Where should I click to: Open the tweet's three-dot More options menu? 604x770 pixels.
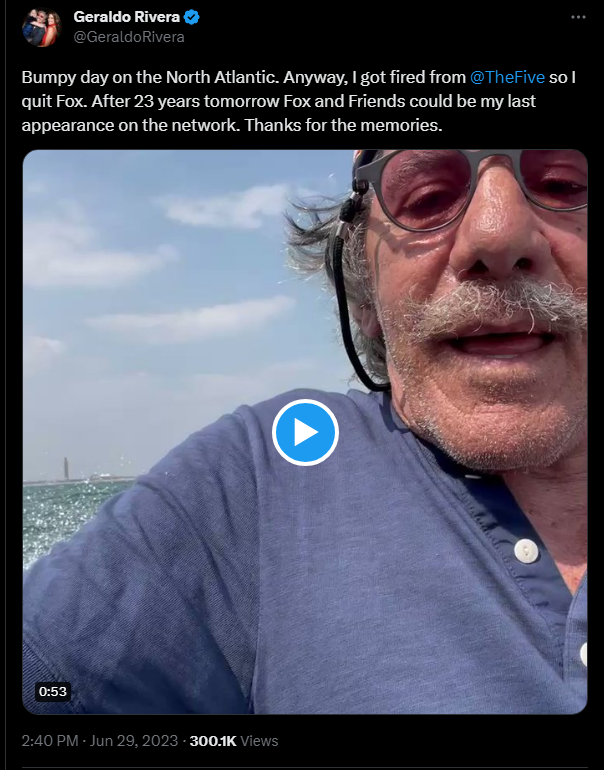[578, 17]
